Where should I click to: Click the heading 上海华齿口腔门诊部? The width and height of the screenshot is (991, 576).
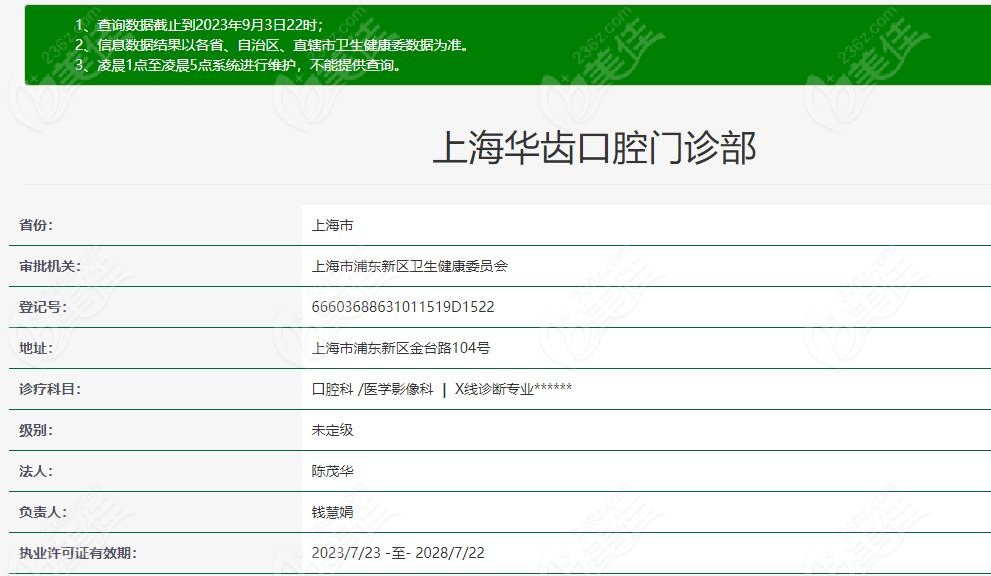[594, 148]
